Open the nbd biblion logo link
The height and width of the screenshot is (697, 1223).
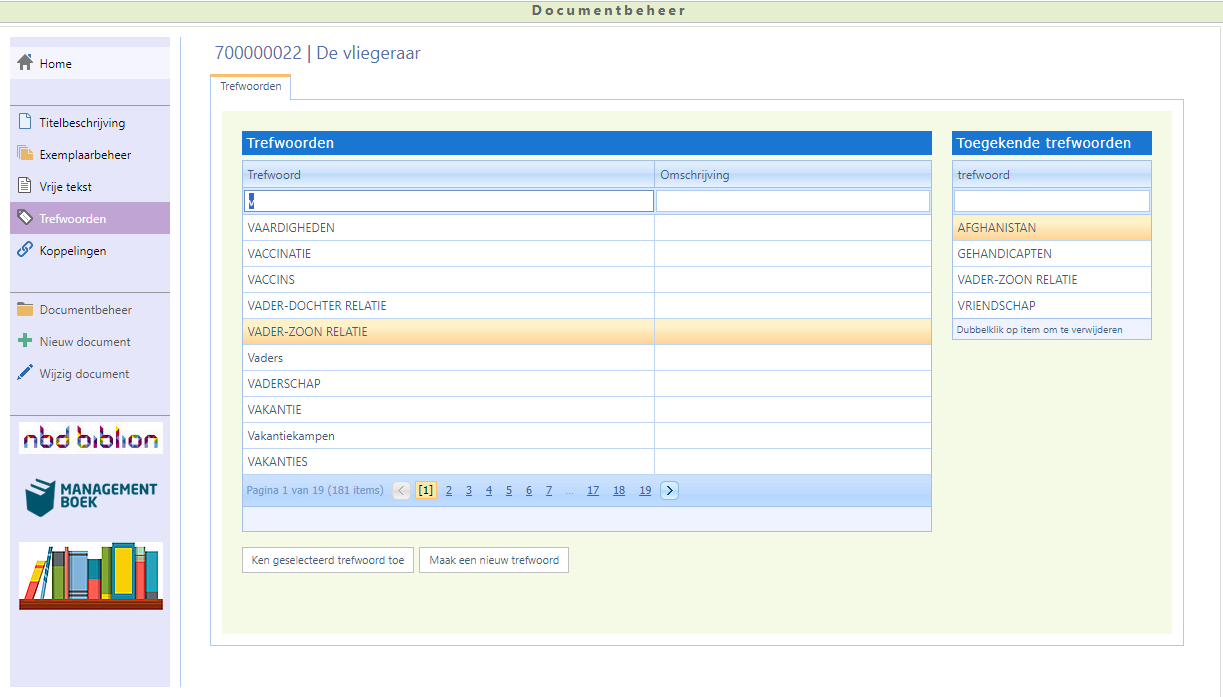coord(91,438)
